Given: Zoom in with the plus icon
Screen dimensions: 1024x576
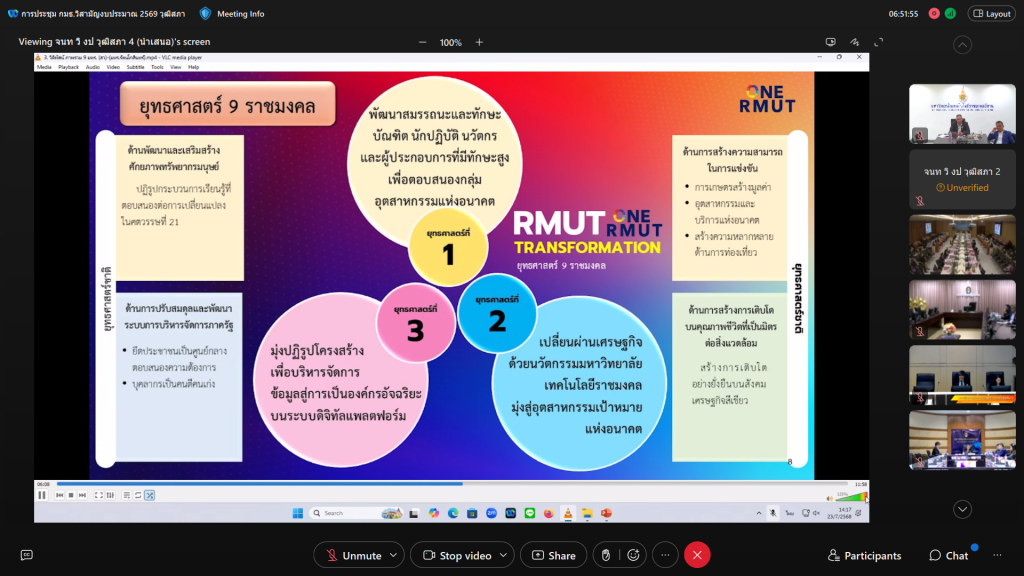Looking at the screenshot, I should point(479,42).
